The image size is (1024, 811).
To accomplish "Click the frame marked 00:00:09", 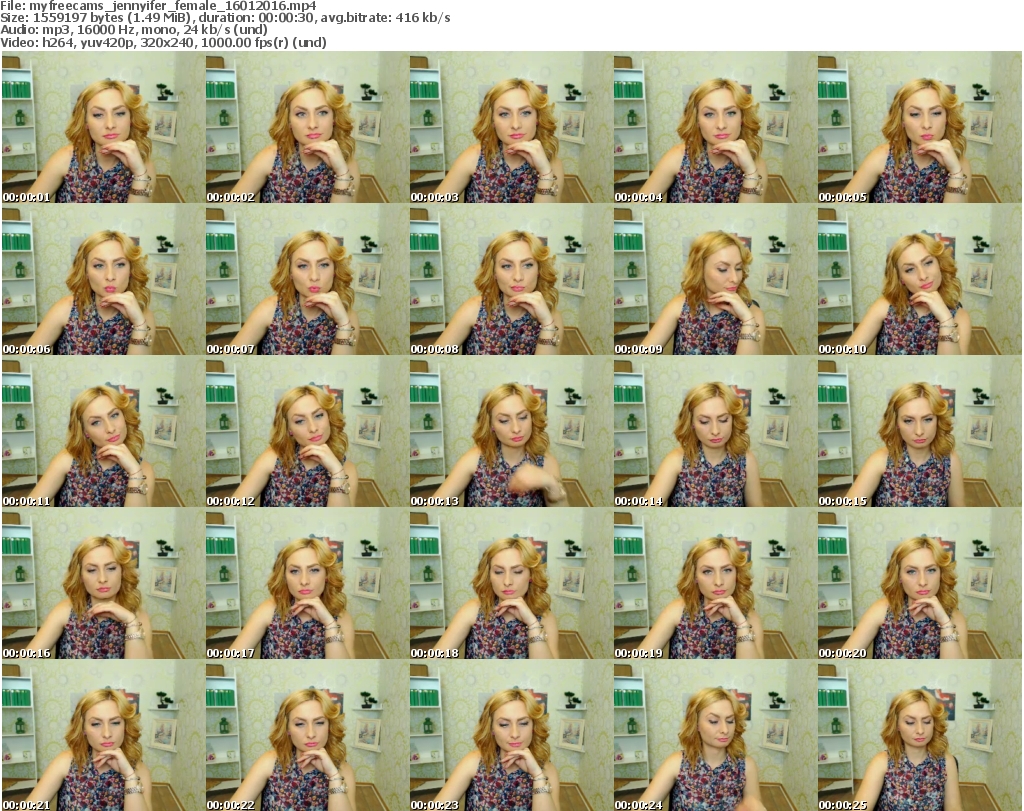I will pyautogui.click(x=715, y=279).
